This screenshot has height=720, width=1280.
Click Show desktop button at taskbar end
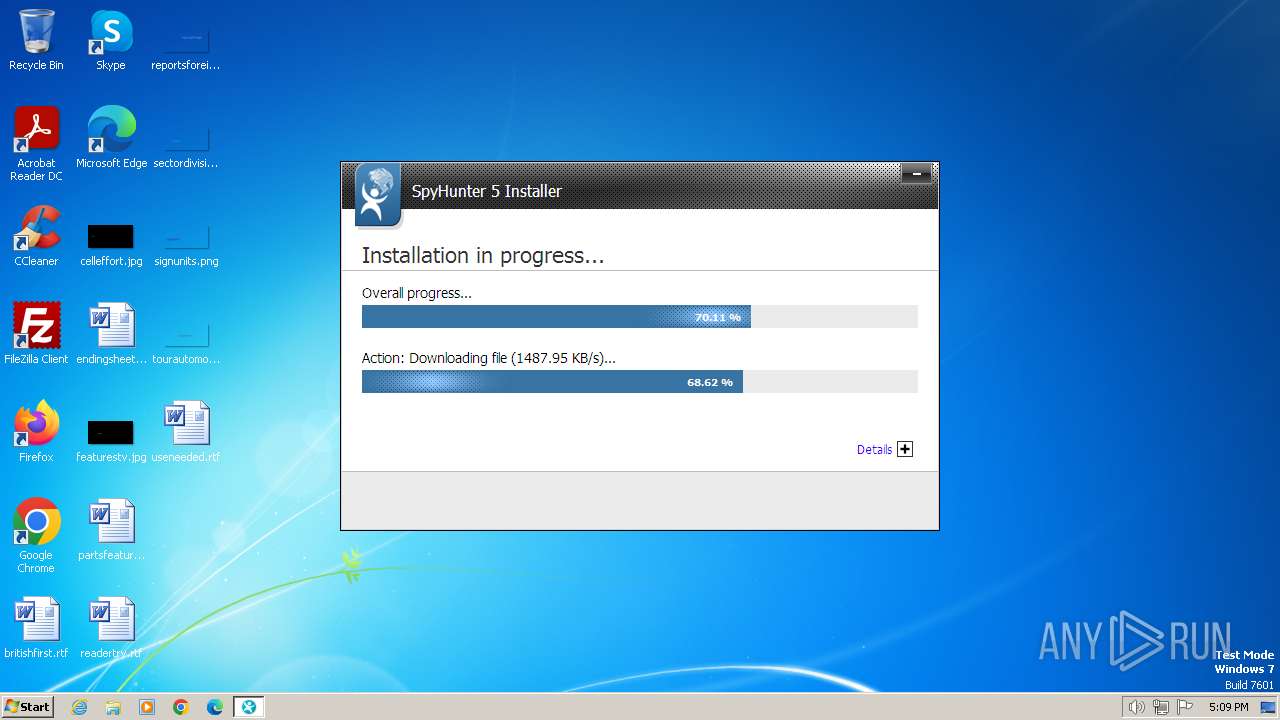(1270, 707)
